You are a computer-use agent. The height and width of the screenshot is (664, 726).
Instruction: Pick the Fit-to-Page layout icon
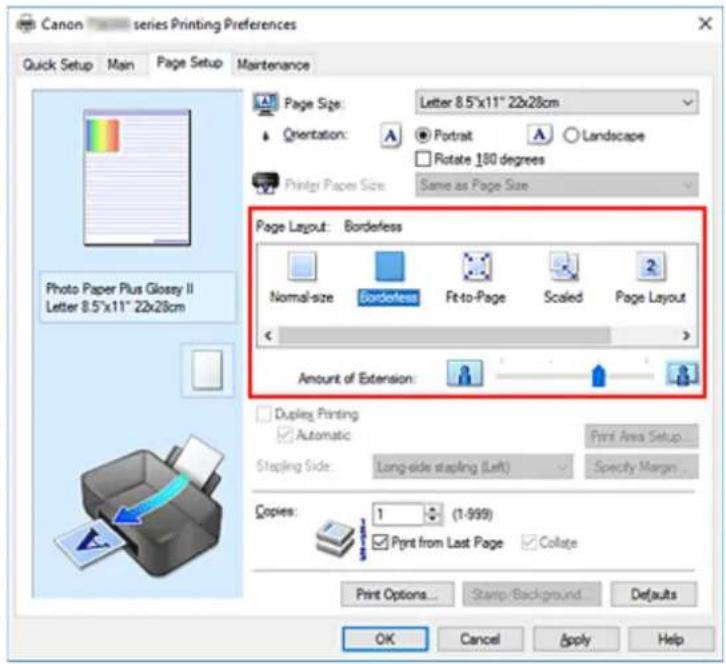click(477, 266)
